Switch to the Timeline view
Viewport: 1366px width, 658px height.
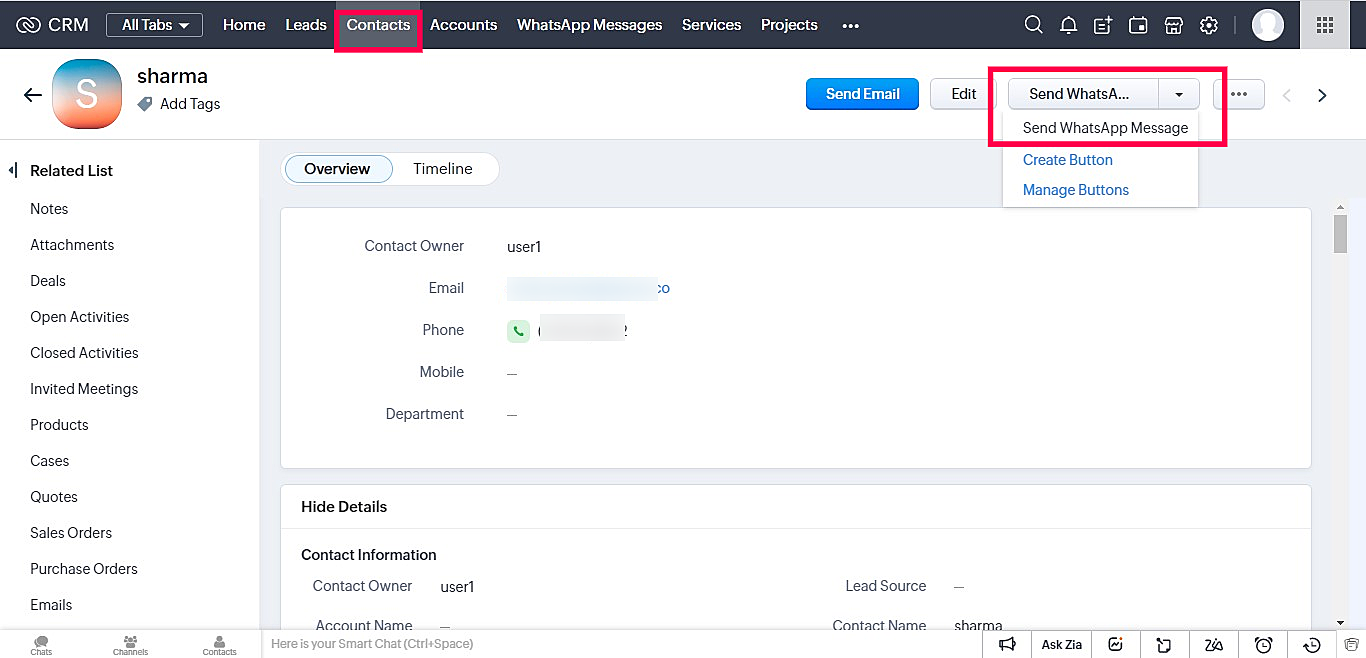click(x=442, y=169)
